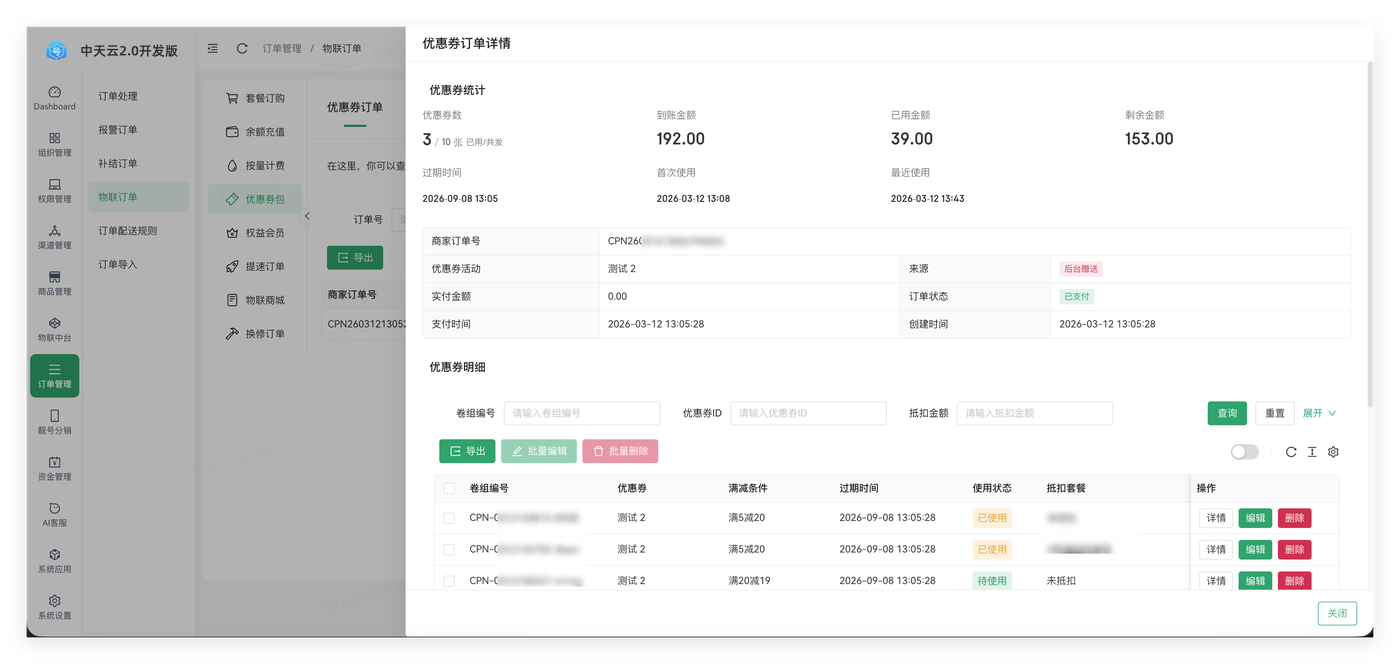
Task: Open AI客服 sidebar item
Action: click(54, 514)
